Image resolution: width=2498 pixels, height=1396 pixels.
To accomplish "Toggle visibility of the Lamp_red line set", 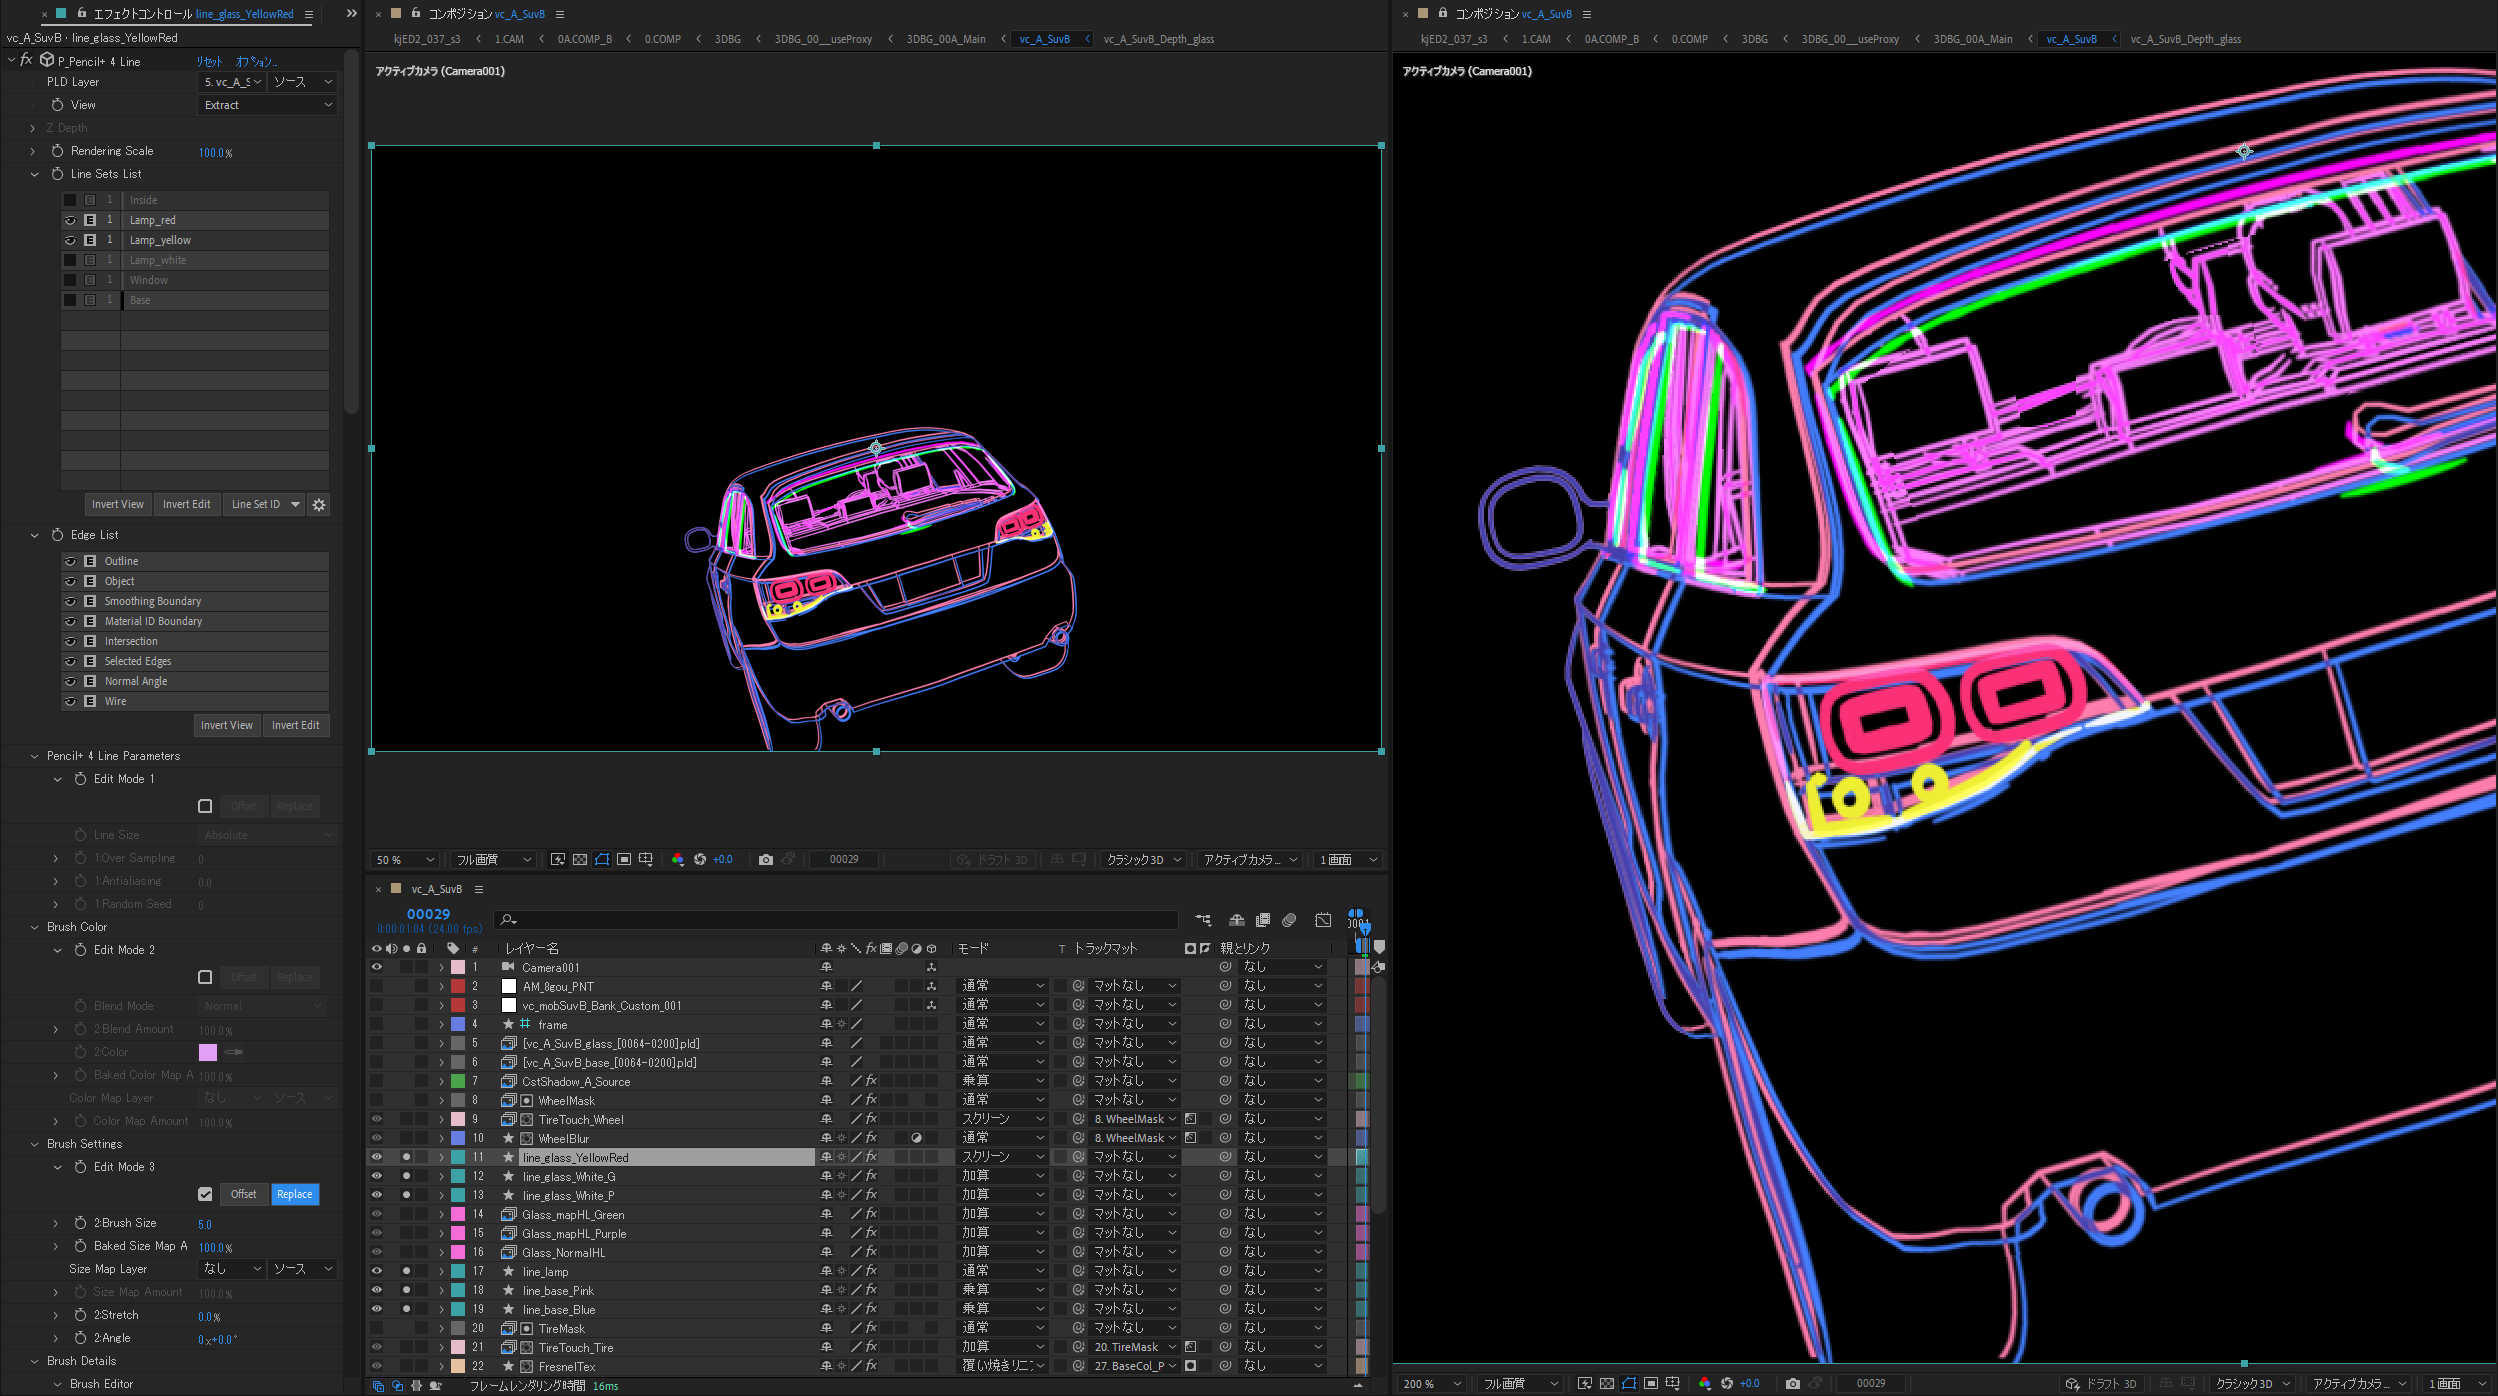I will pyautogui.click(x=69, y=220).
